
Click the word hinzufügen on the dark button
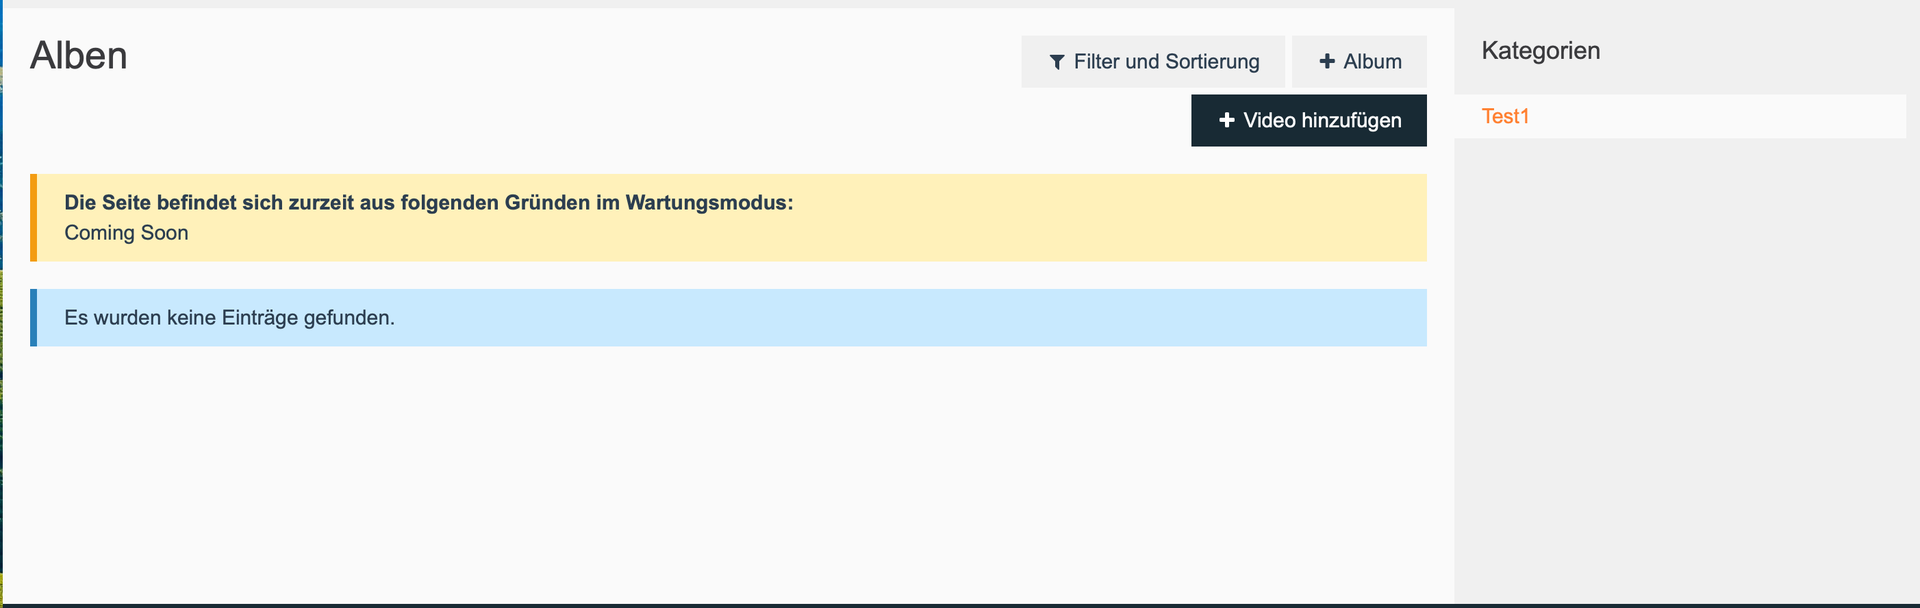pyautogui.click(x=1351, y=121)
